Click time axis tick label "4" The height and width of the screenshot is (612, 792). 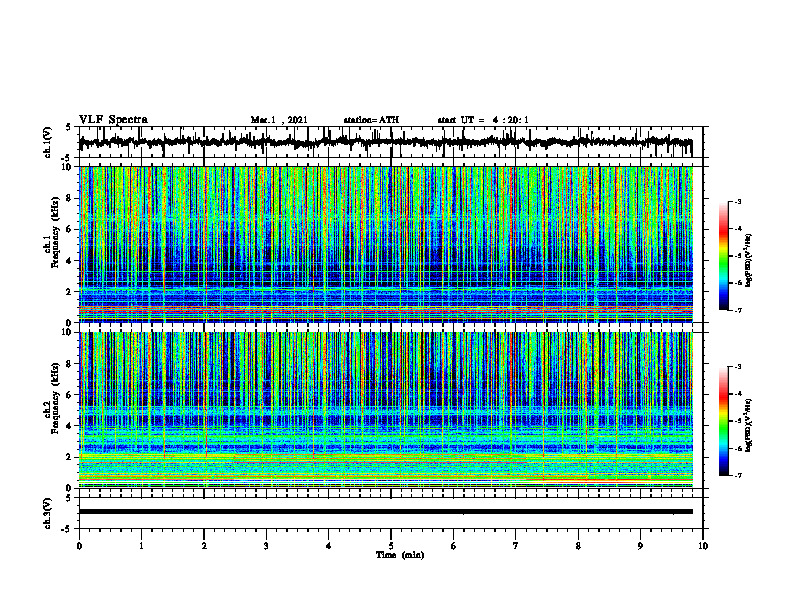click(x=329, y=546)
